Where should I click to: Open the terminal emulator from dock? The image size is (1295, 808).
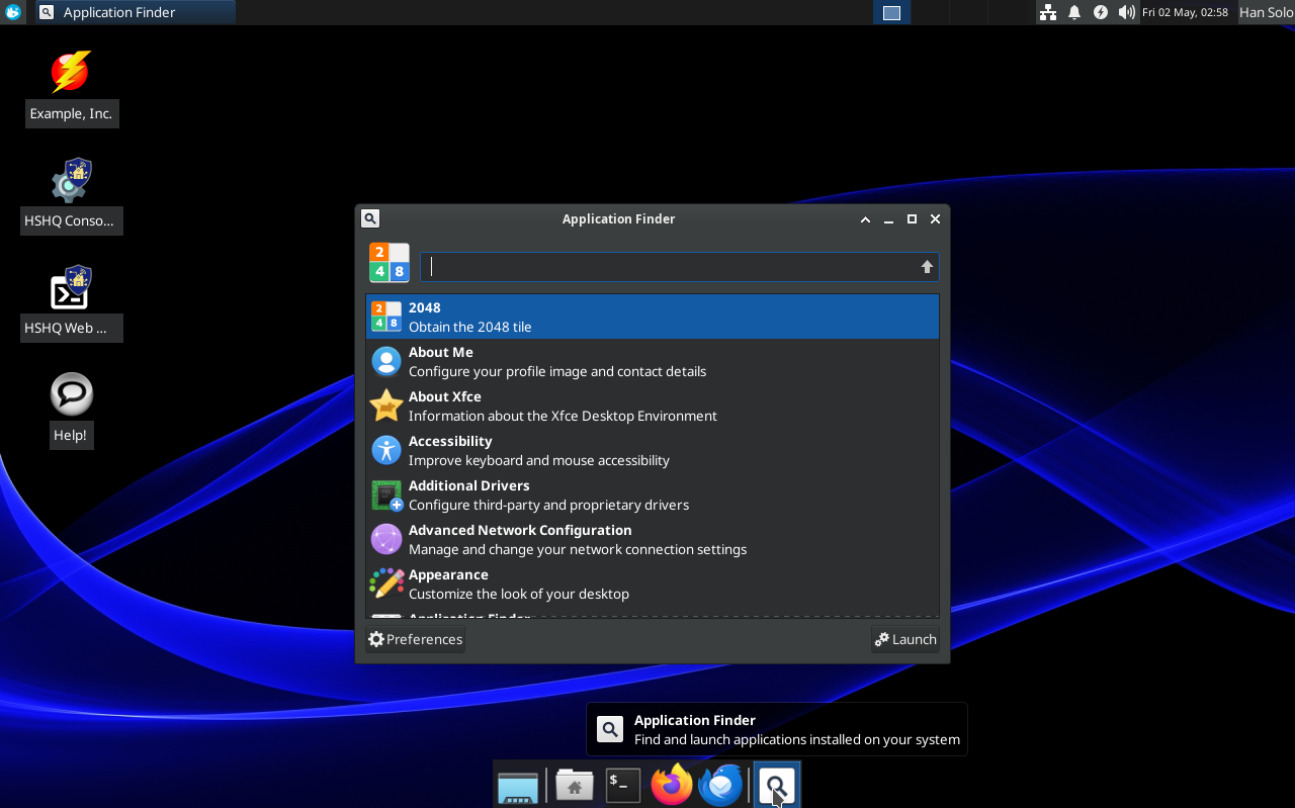click(623, 785)
